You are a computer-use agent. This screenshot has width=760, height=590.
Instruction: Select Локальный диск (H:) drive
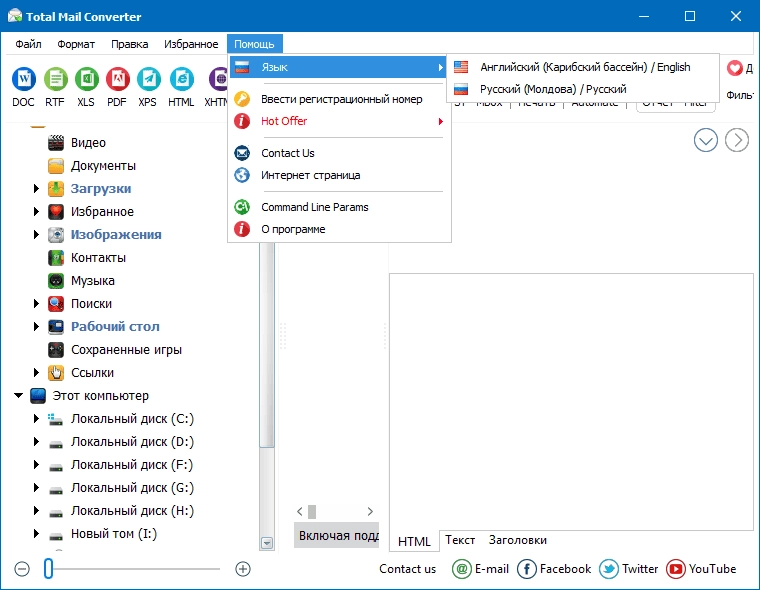click(x=121, y=511)
